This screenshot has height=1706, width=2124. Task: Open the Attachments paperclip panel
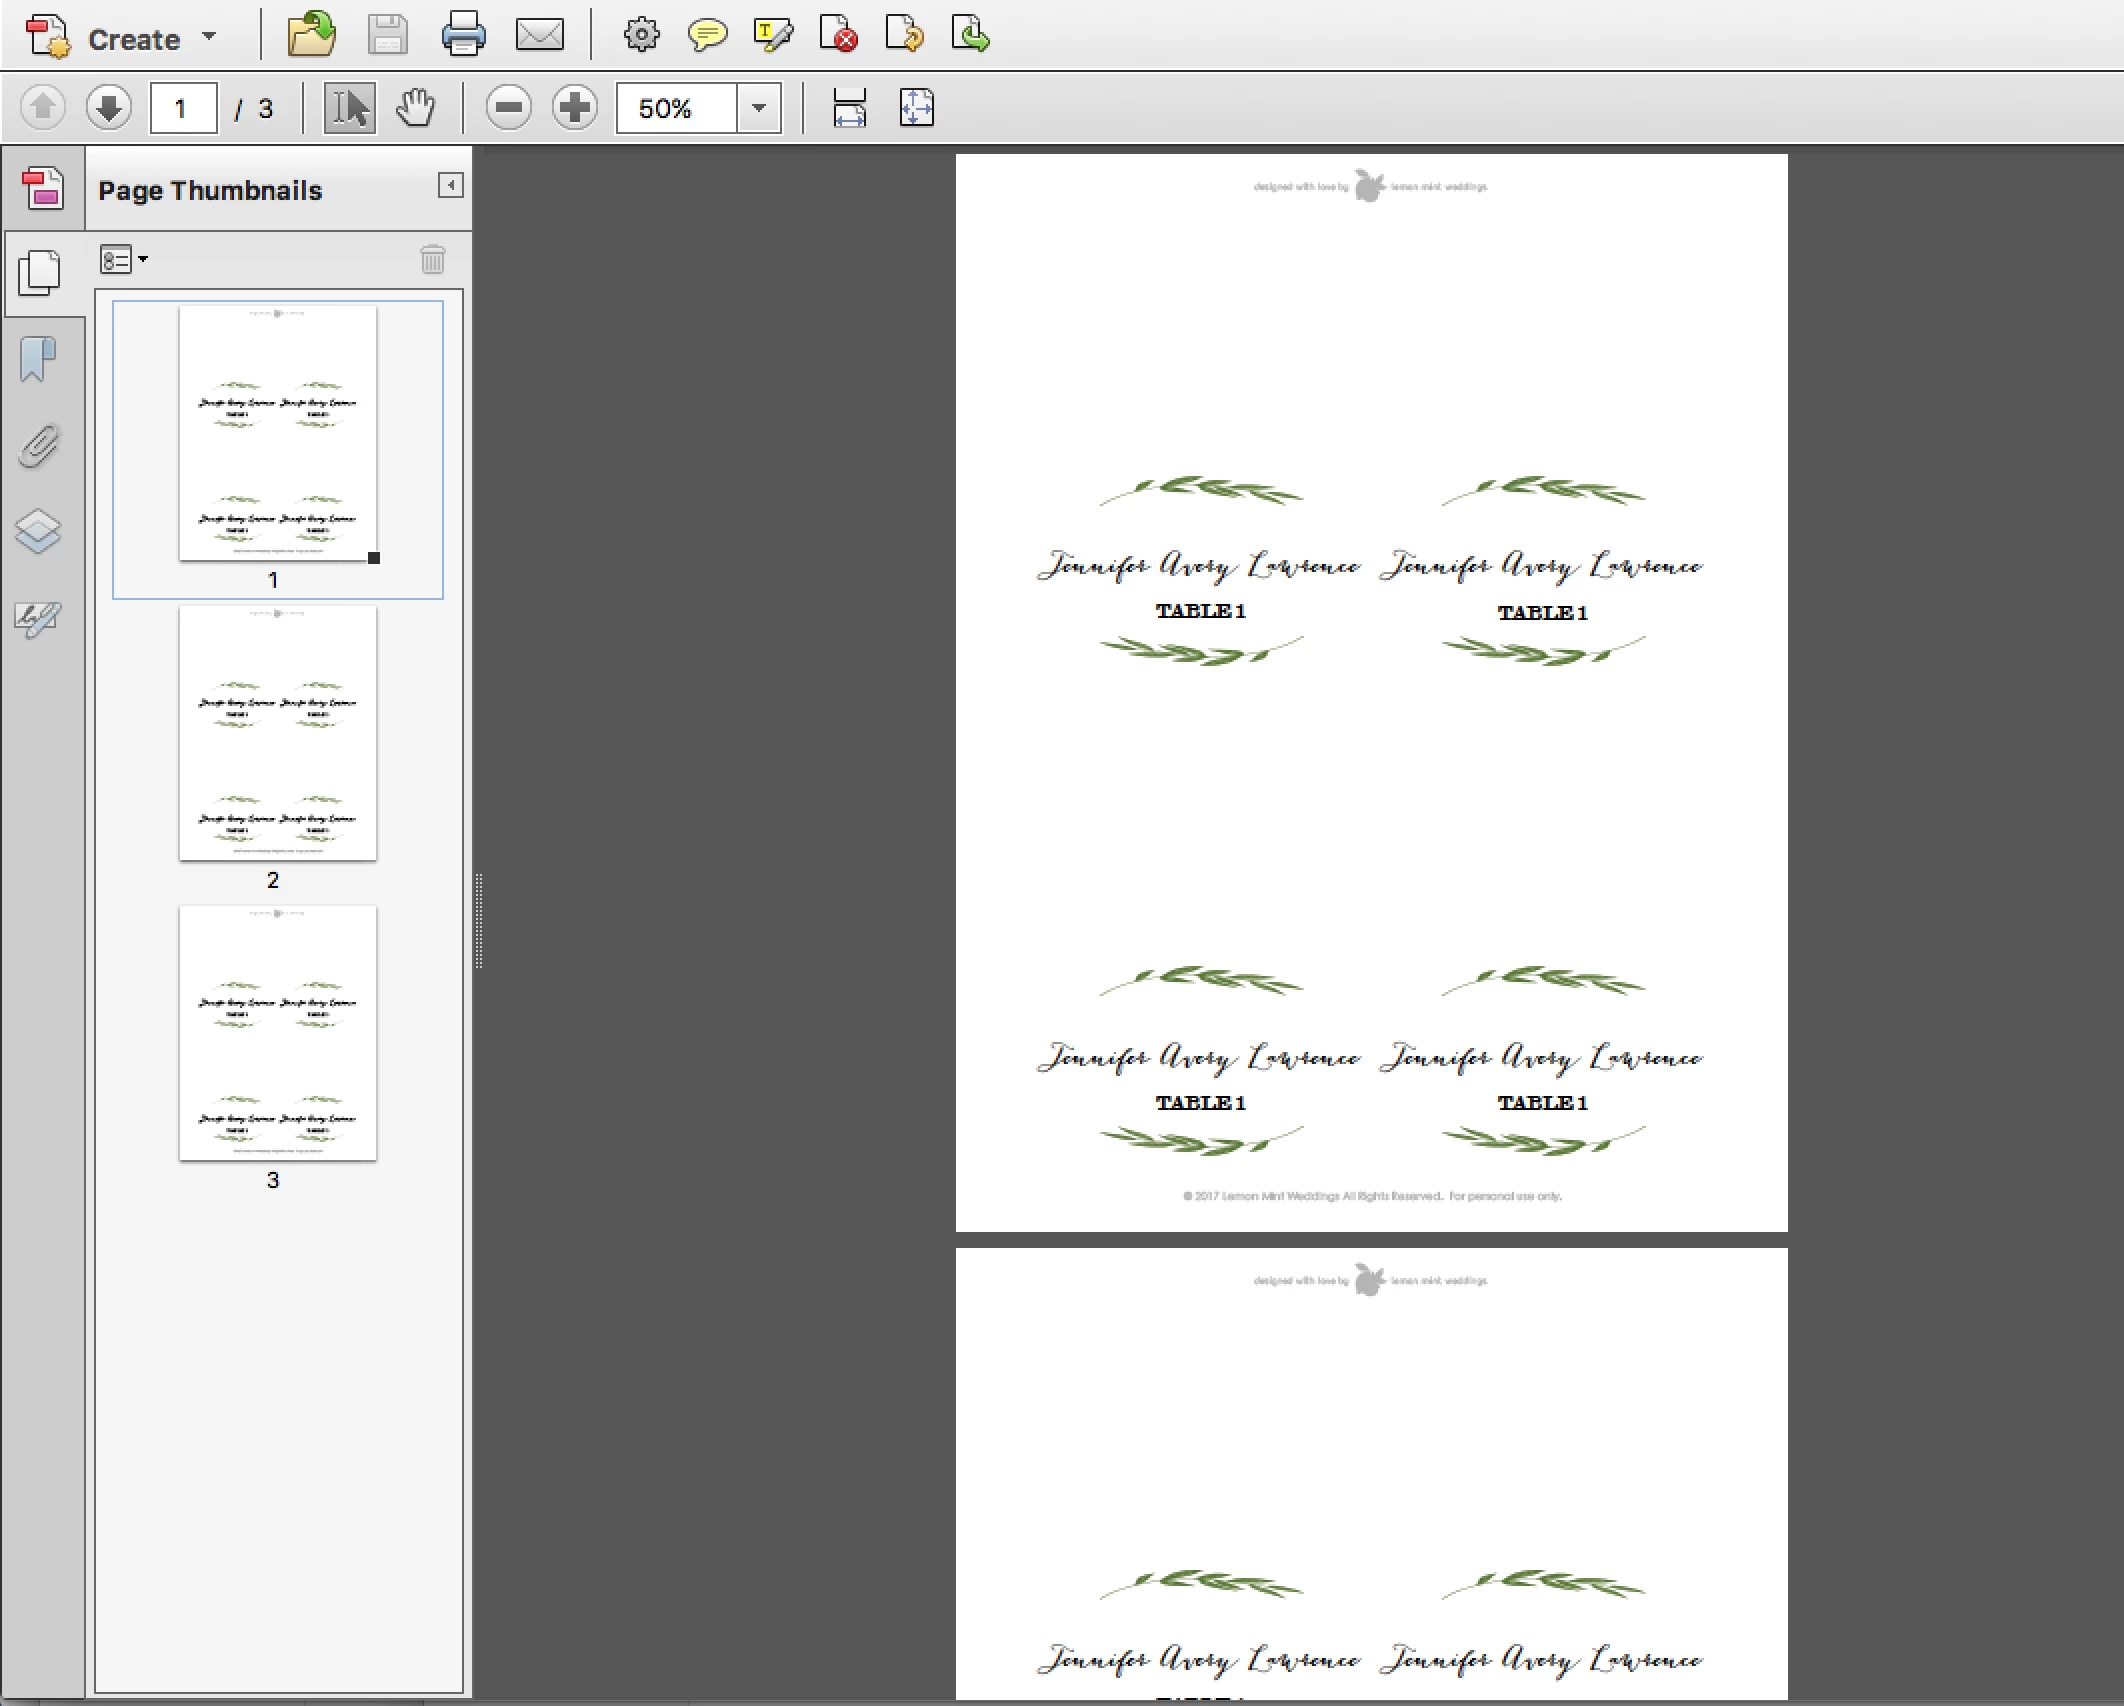coord(39,446)
